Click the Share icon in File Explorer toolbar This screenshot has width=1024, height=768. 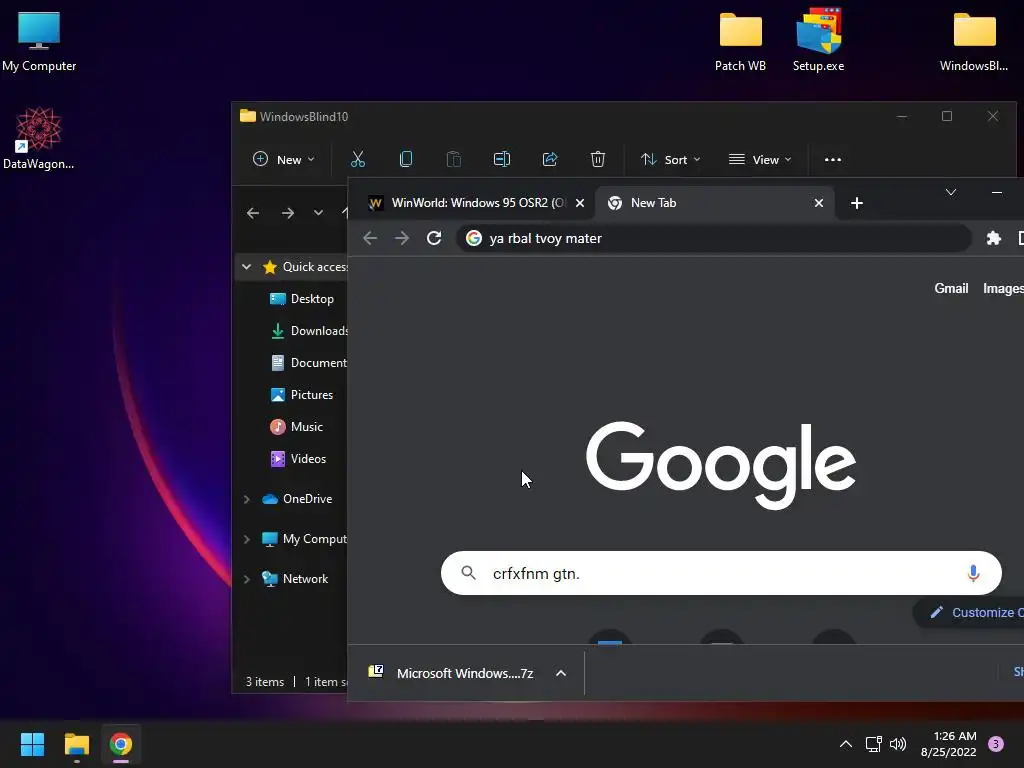click(550, 159)
